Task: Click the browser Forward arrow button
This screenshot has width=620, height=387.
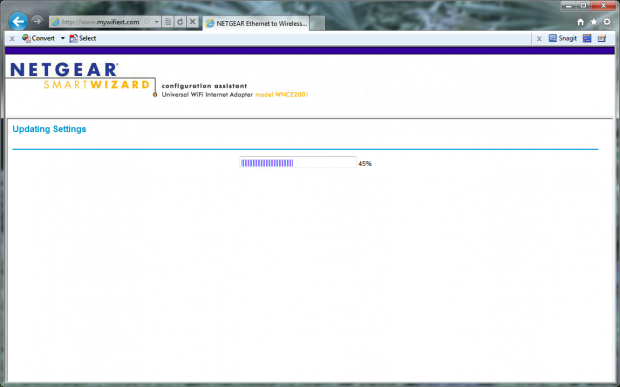Action: pyautogui.click(x=37, y=21)
